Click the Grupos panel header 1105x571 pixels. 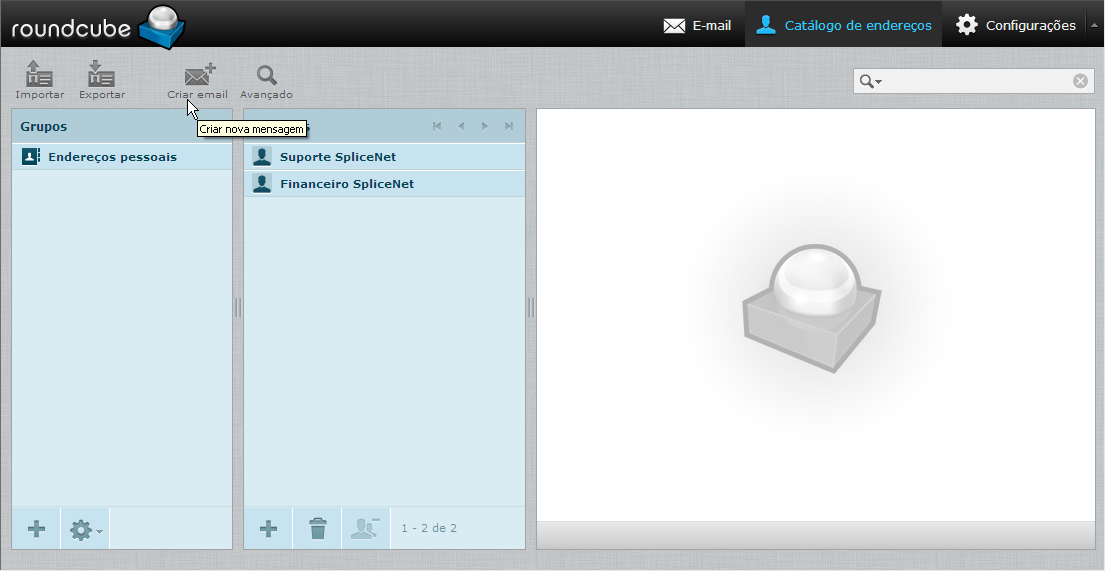(x=122, y=126)
